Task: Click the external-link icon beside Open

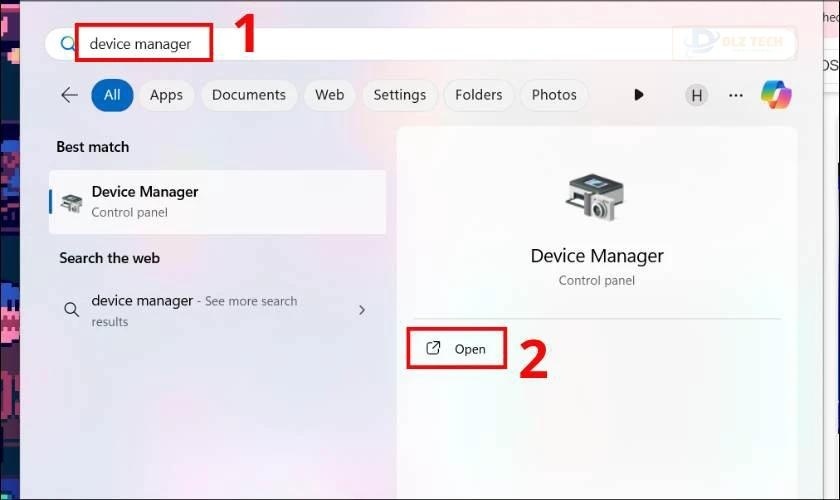Action: (x=433, y=348)
